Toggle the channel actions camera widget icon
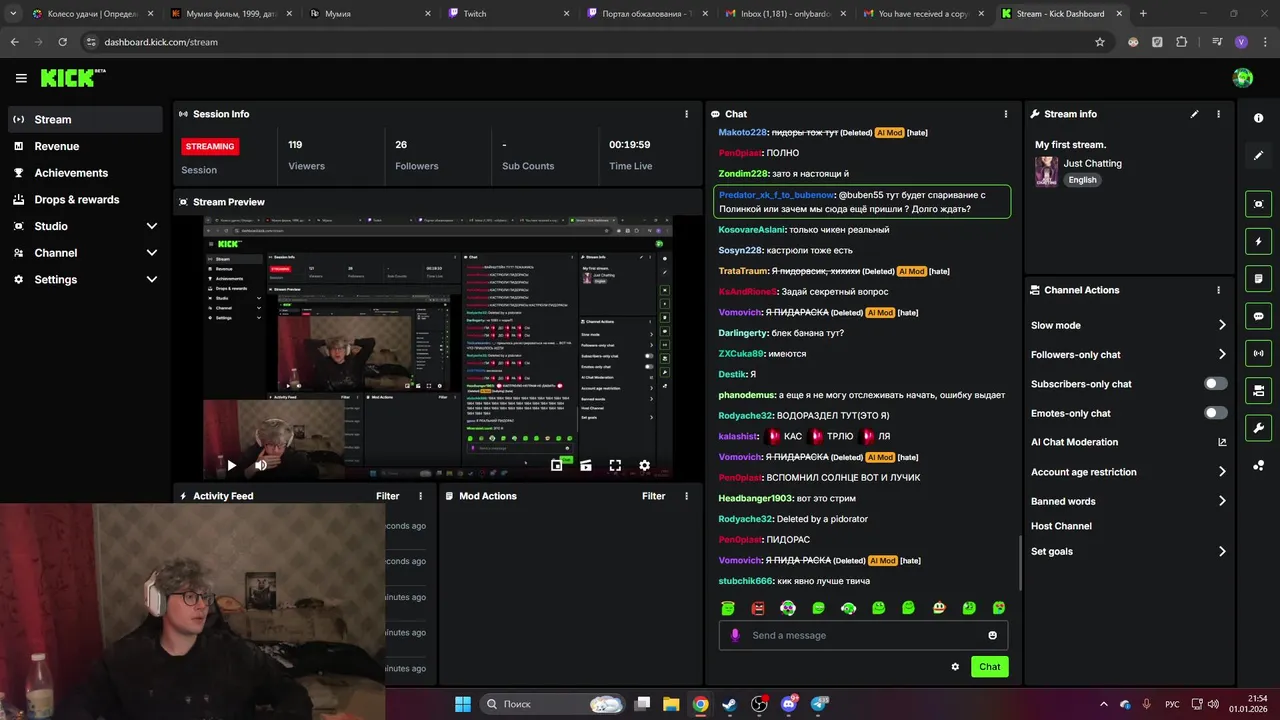1280x720 pixels. (1258, 390)
